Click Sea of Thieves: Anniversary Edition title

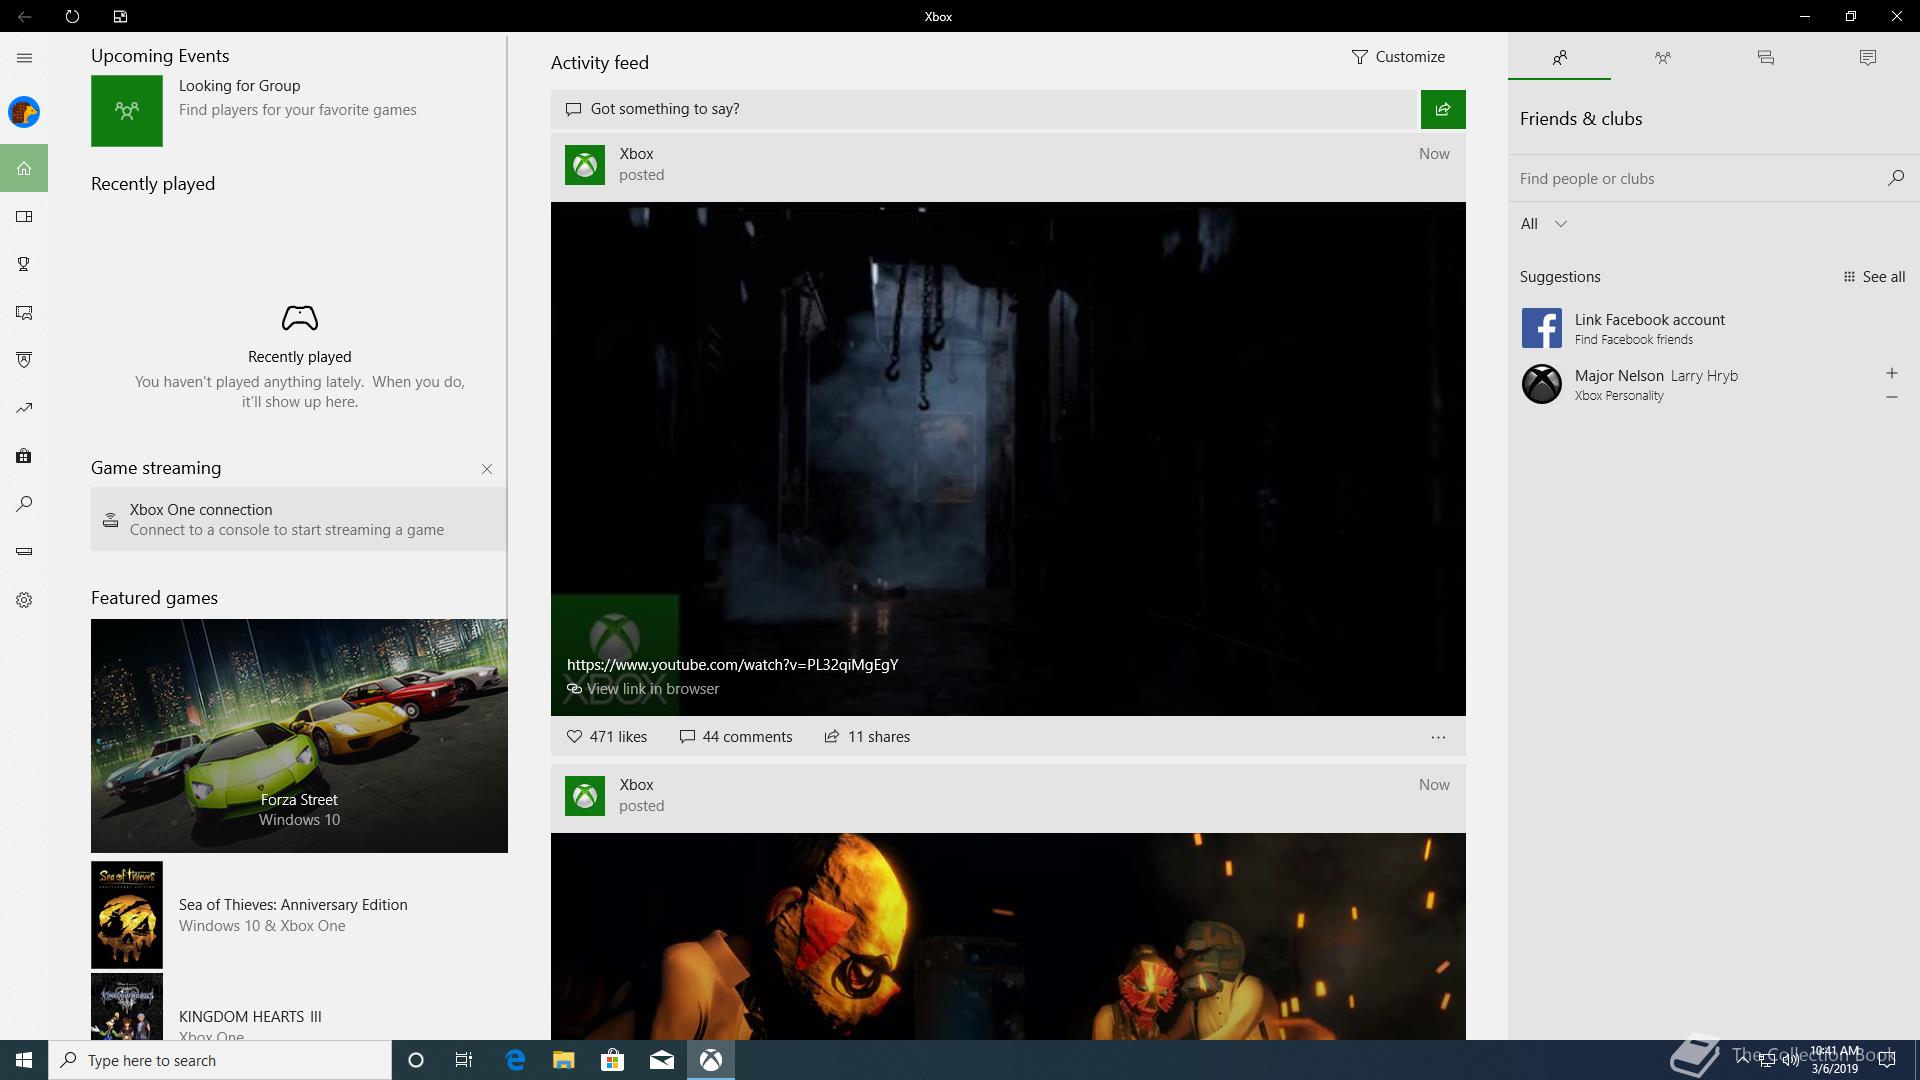click(x=293, y=905)
